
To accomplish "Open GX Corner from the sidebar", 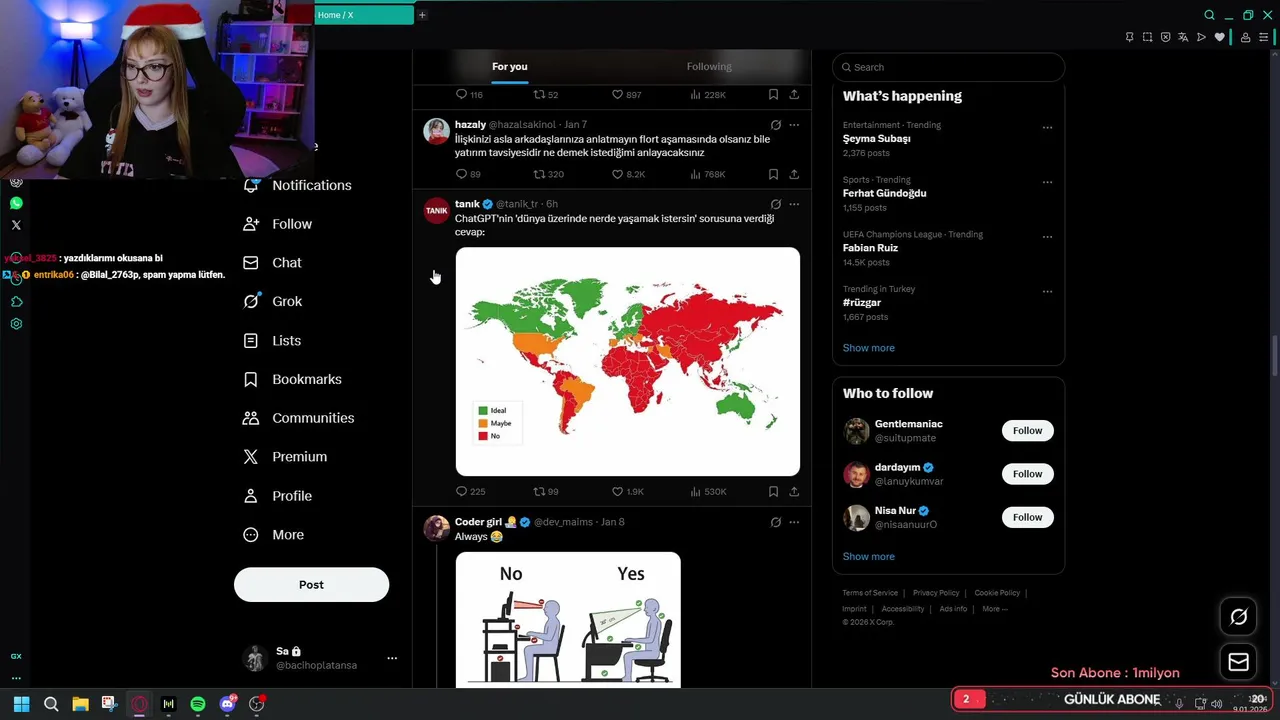I will click(16, 656).
